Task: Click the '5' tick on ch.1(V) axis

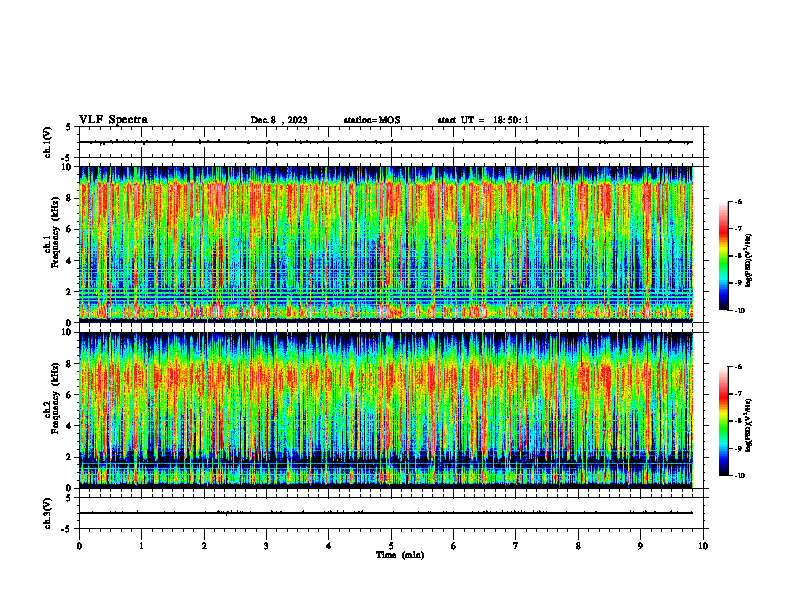Action: point(68,127)
